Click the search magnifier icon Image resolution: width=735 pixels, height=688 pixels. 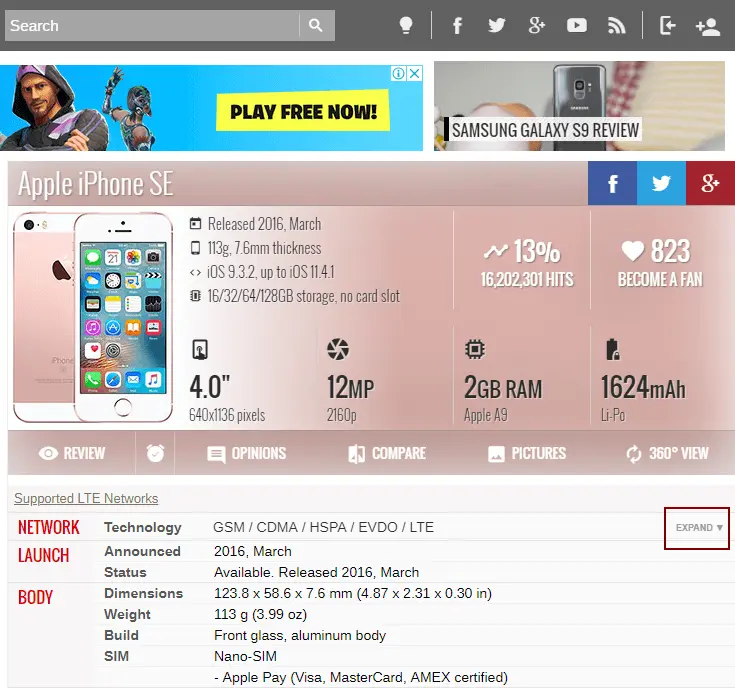(x=316, y=25)
